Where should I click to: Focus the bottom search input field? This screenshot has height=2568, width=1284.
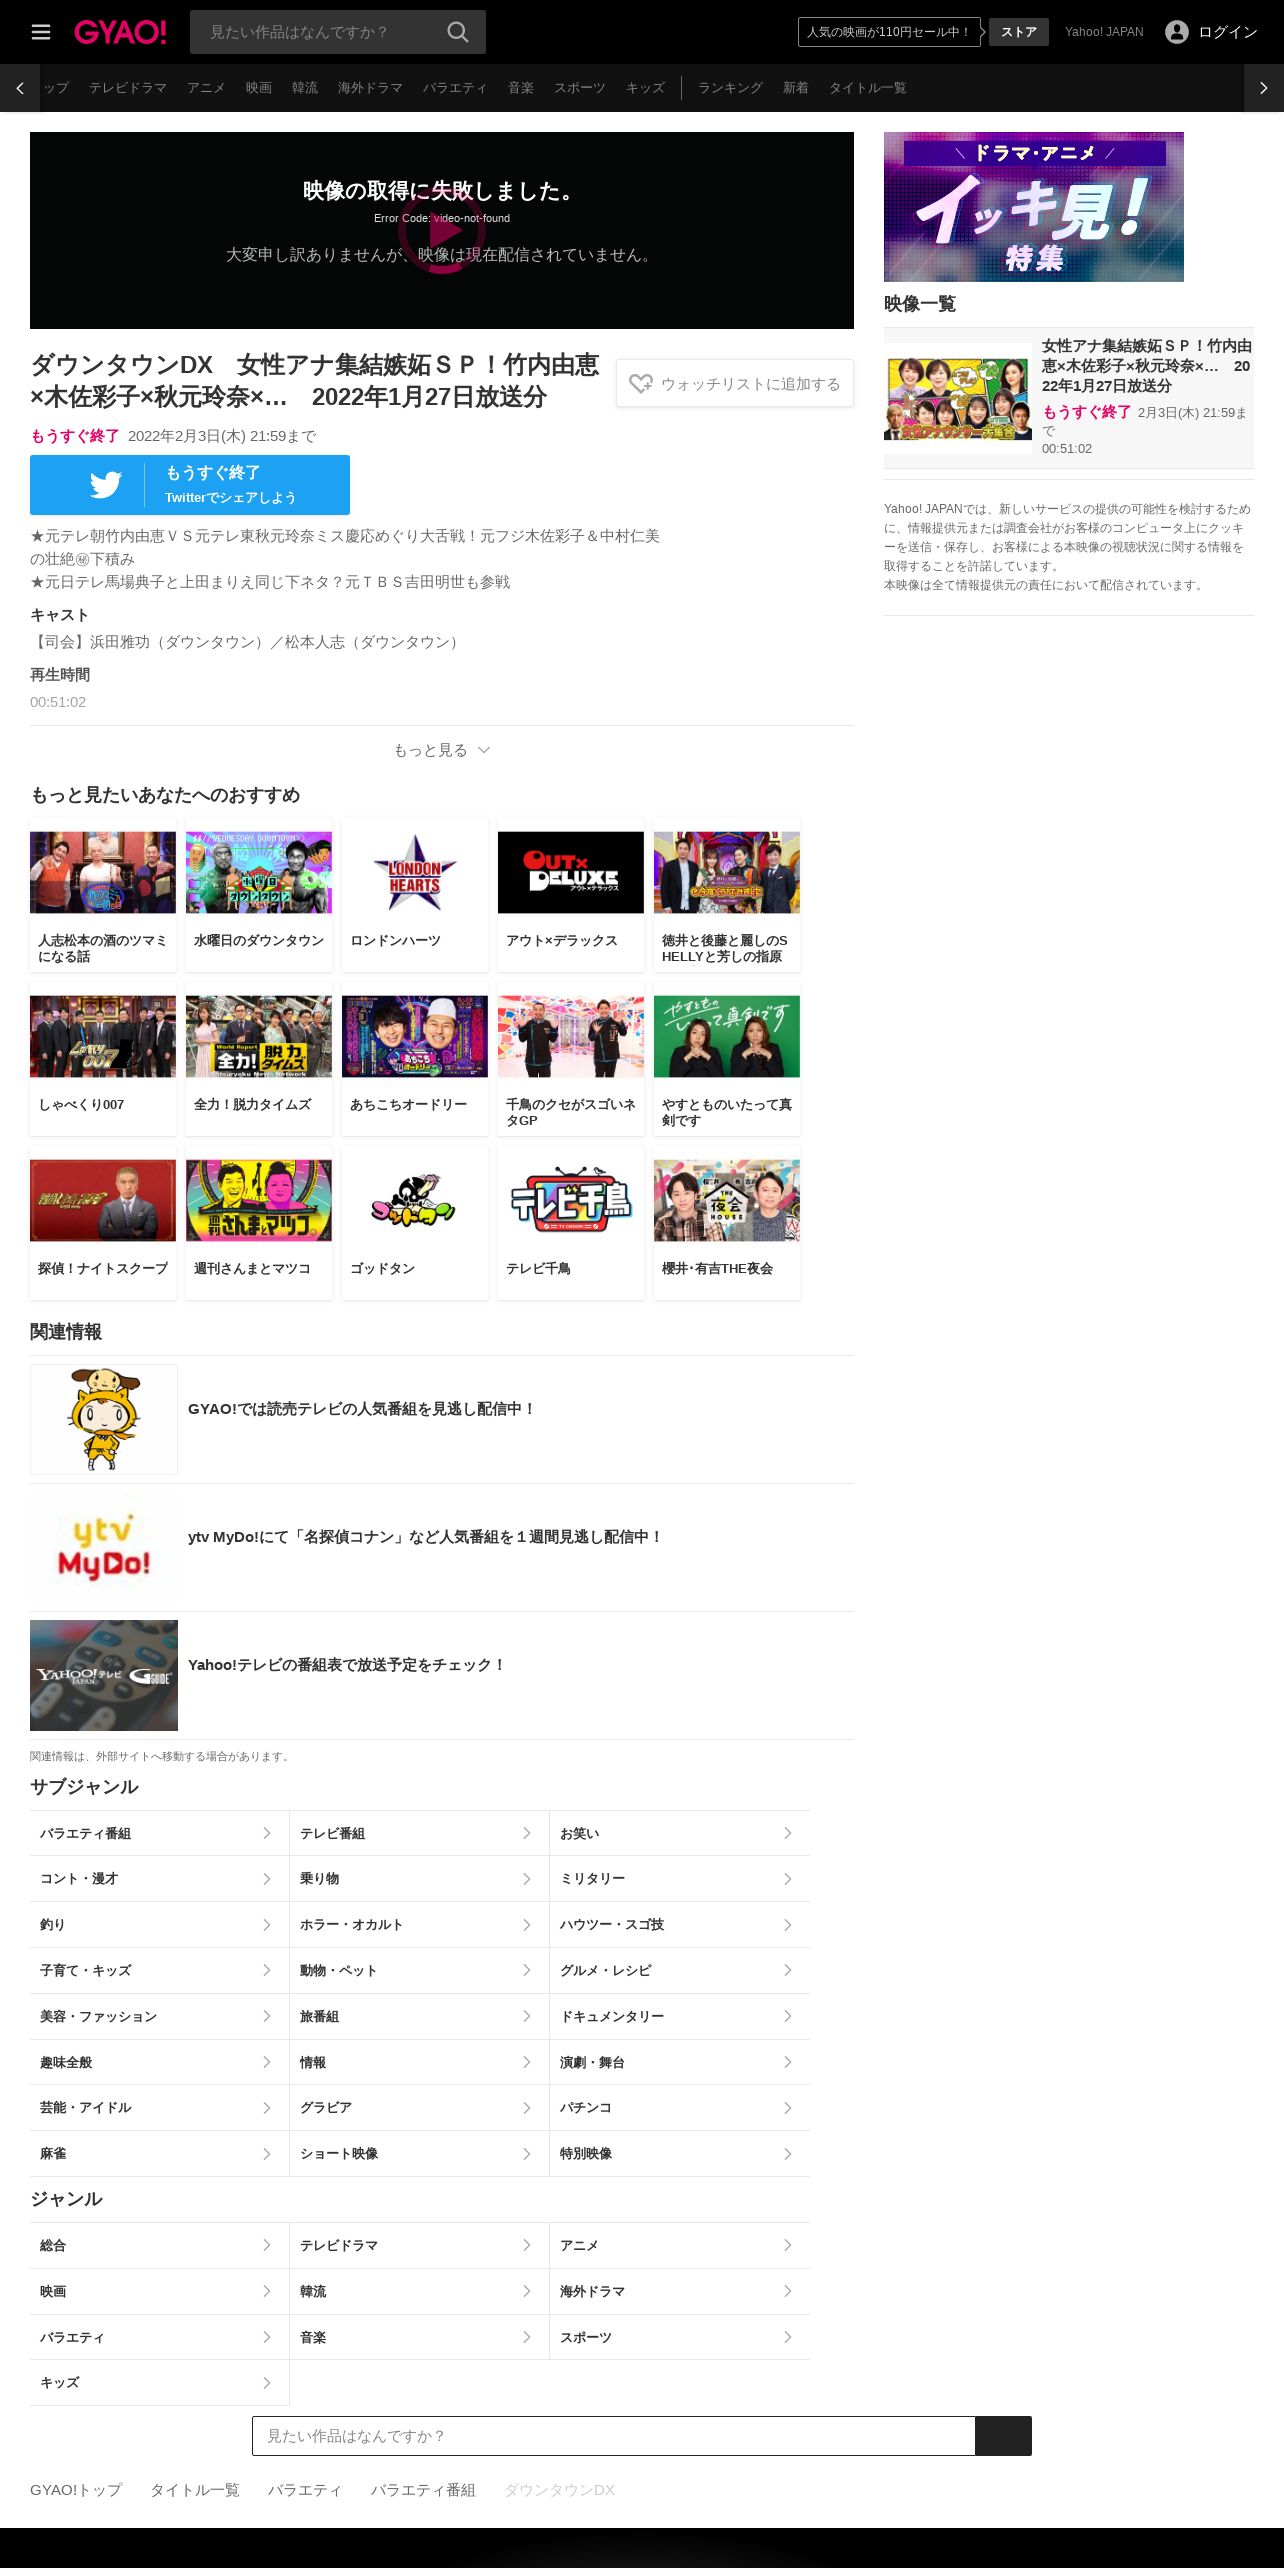coord(614,2436)
